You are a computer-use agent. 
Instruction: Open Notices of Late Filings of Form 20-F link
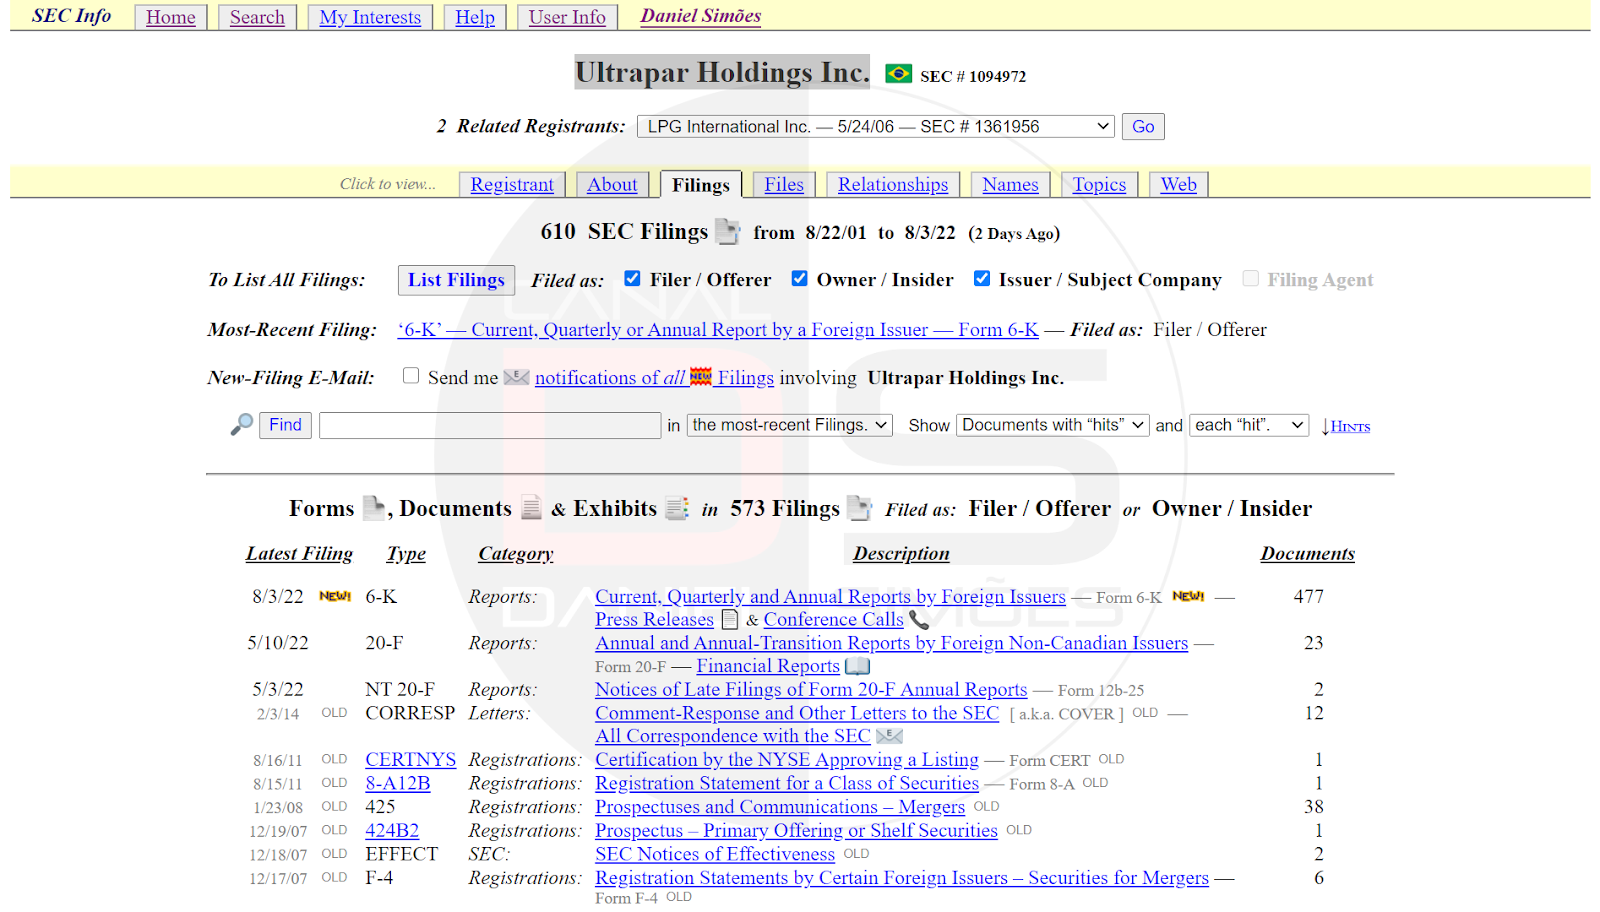811,689
